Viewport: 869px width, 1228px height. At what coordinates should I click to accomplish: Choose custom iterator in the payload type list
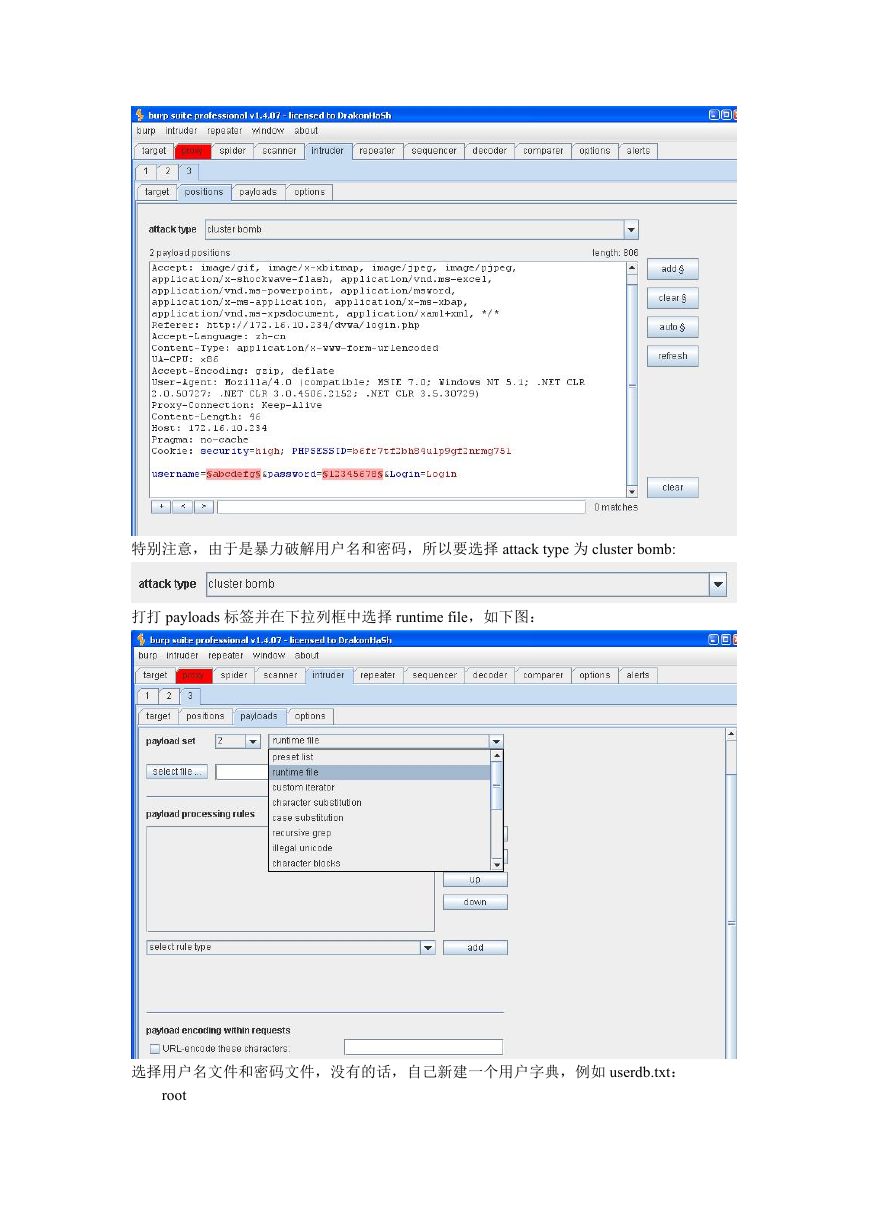[x=379, y=788]
